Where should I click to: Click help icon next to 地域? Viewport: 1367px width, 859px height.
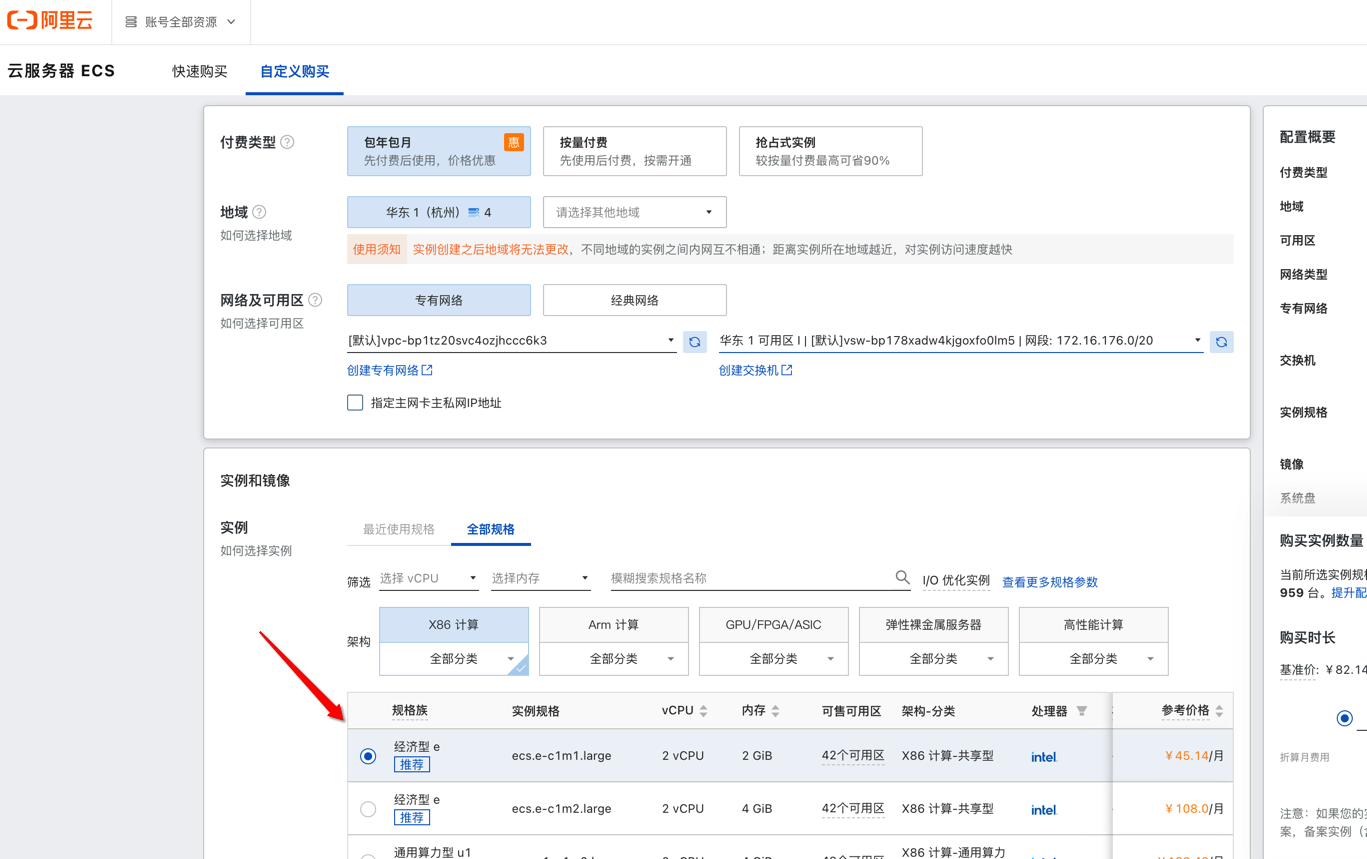pos(259,212)
